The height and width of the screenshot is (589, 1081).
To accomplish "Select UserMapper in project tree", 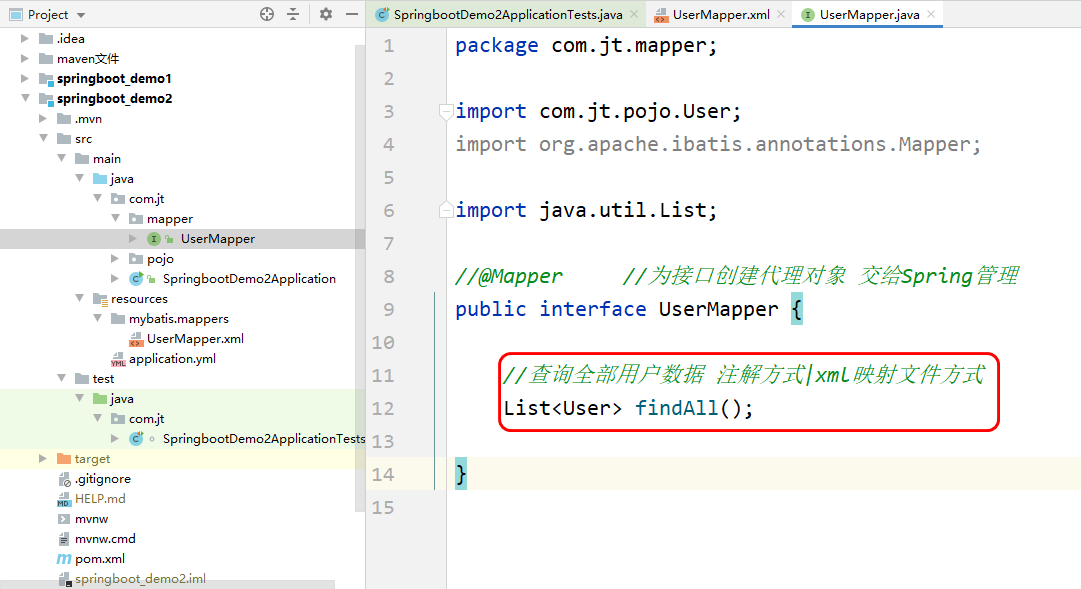I will point(218,239).
